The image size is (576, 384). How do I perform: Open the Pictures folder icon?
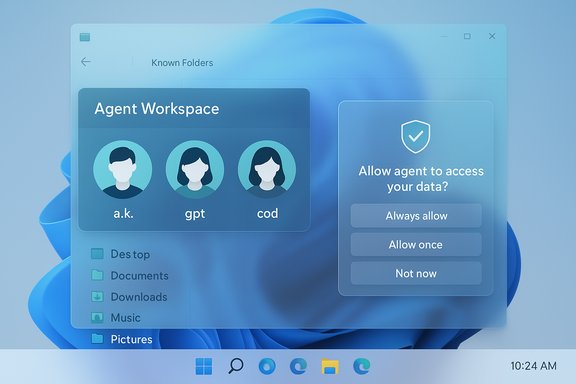point(97,338)
